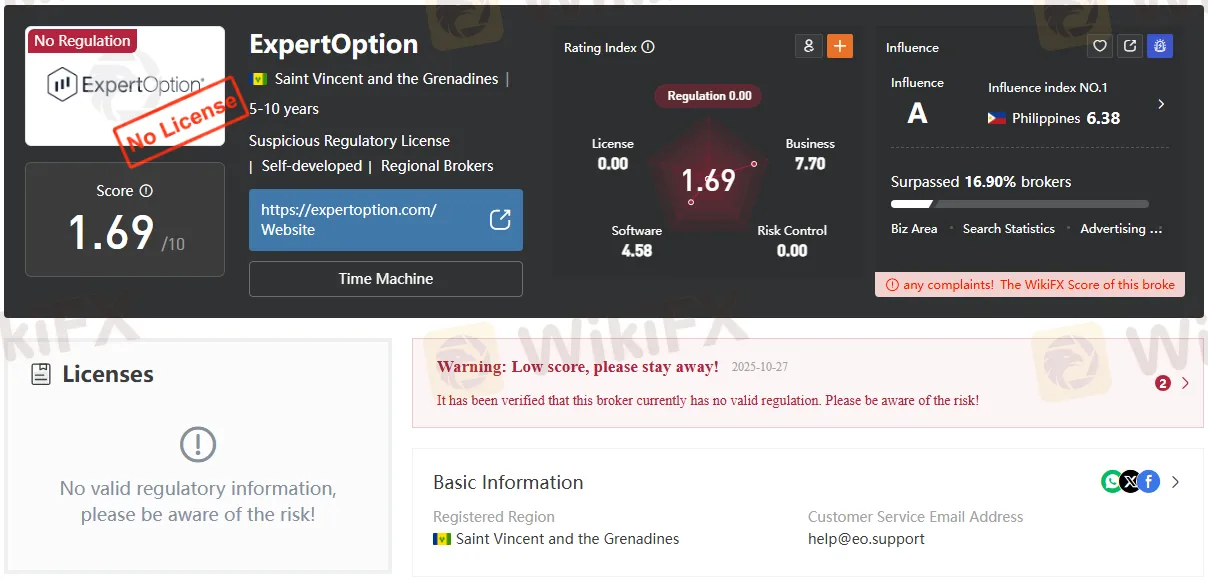1208x581 pixels.
Task: Click the ExpertOption broker title
Action: point(333,44)
